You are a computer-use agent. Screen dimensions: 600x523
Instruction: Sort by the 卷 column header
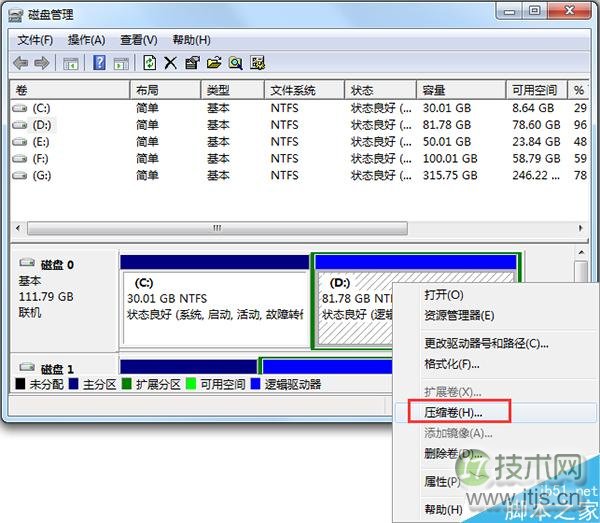[x=70, y=90]
